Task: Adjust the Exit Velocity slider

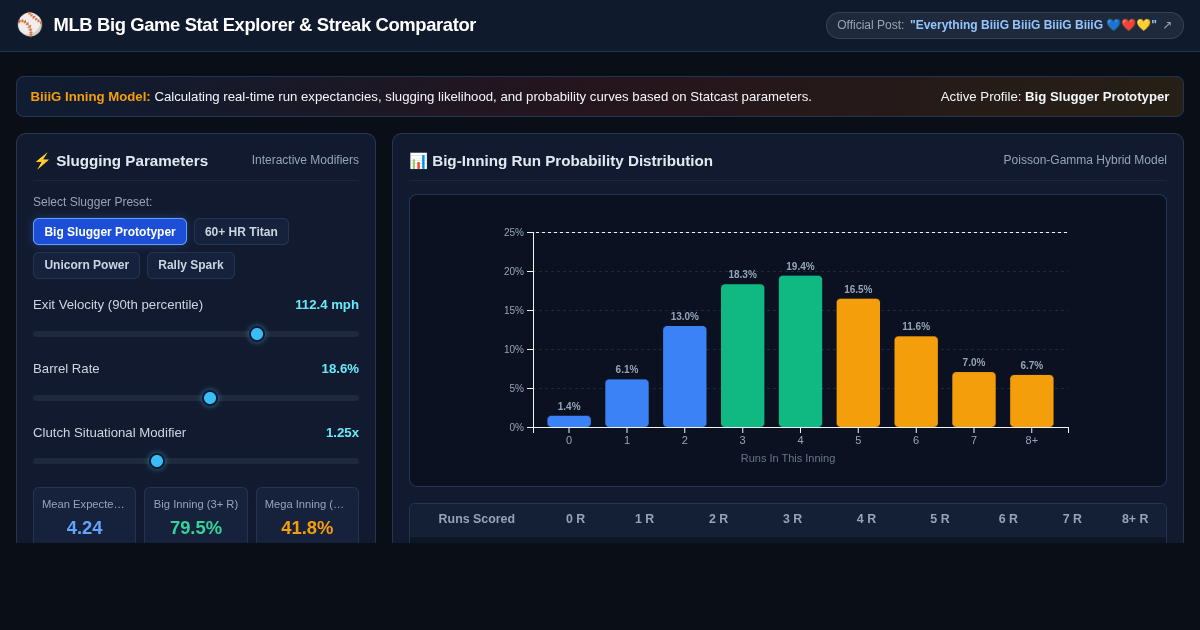Action: tap(196, 334)
